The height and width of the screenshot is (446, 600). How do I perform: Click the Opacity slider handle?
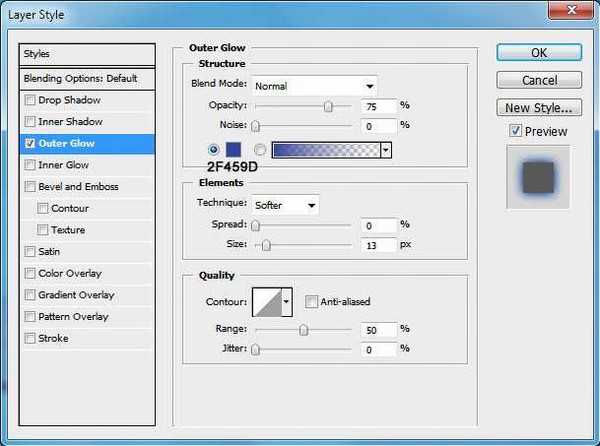point(328,105)
